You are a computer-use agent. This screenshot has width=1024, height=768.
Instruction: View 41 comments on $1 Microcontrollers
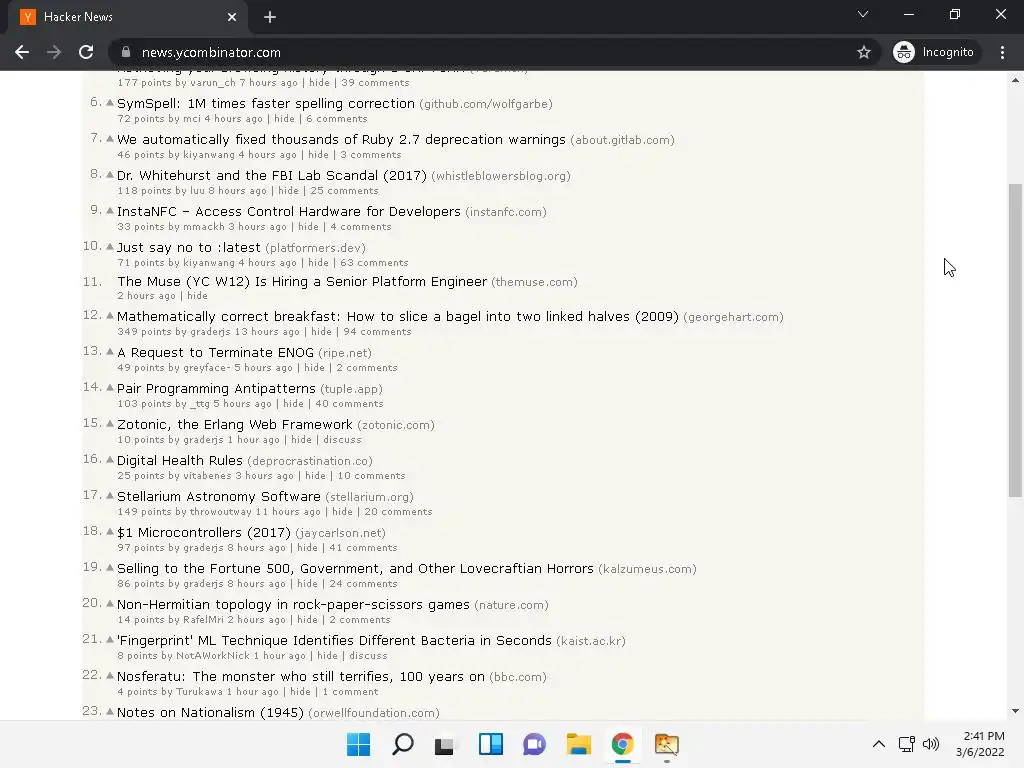click(363, 548)
